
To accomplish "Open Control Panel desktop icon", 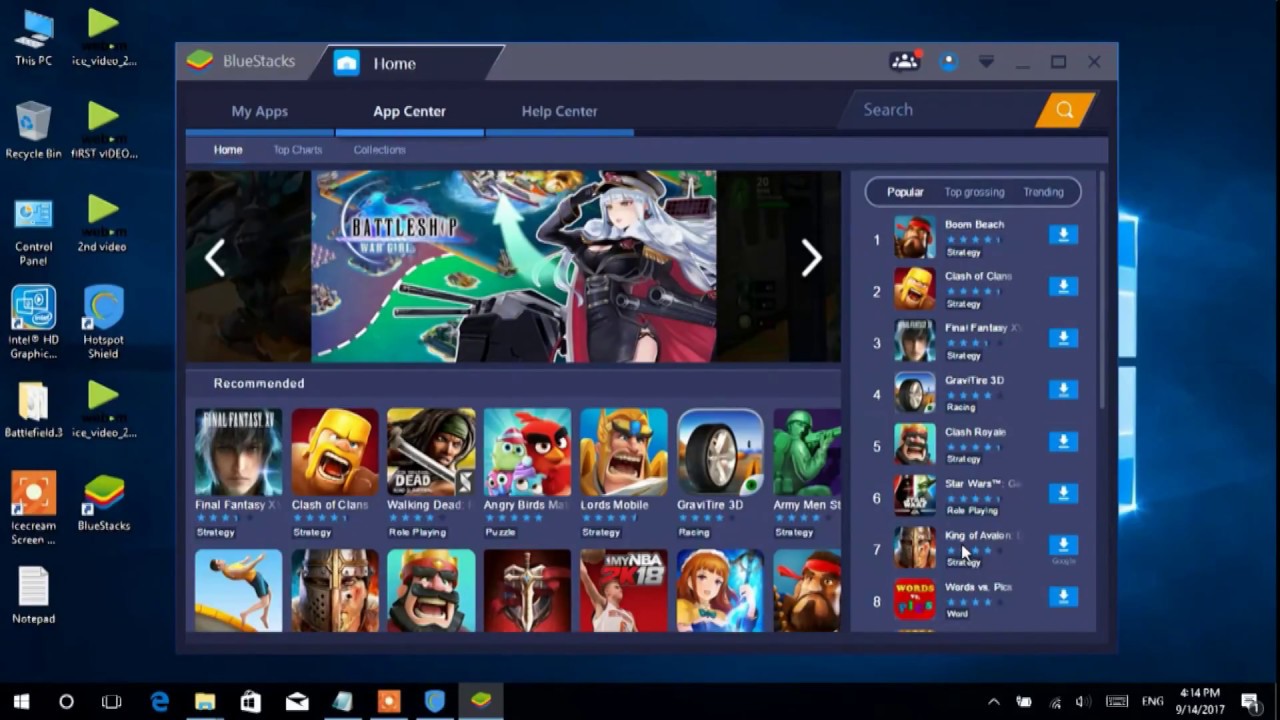I will coord(33,232).
